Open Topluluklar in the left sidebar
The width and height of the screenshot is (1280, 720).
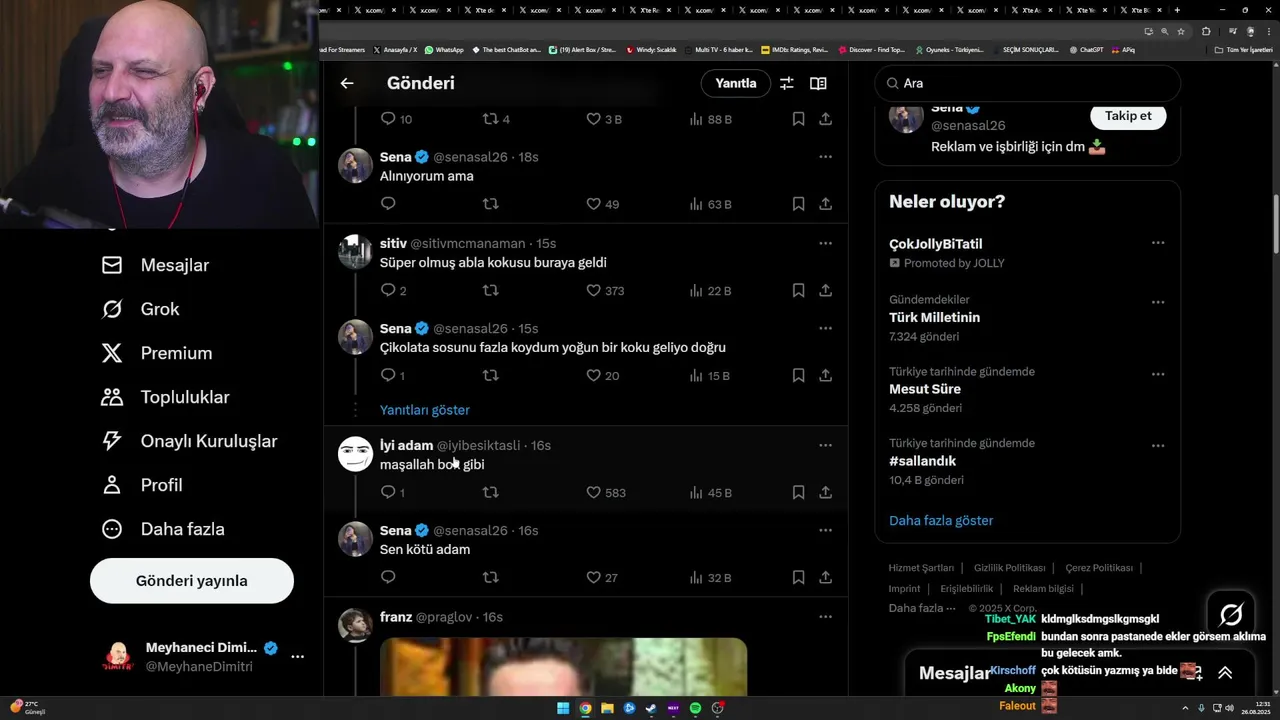point(166,397)
